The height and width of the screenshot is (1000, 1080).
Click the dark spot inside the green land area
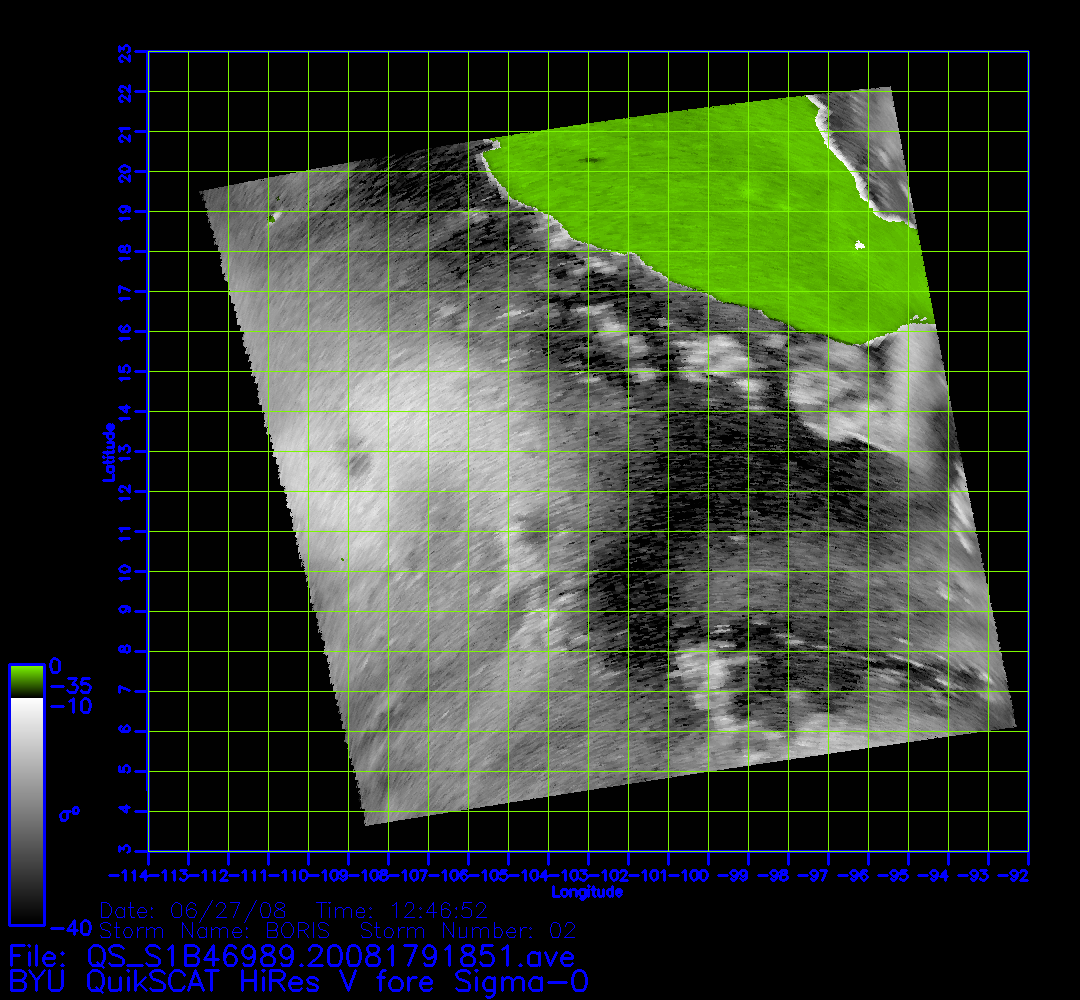tap(590, 160)
